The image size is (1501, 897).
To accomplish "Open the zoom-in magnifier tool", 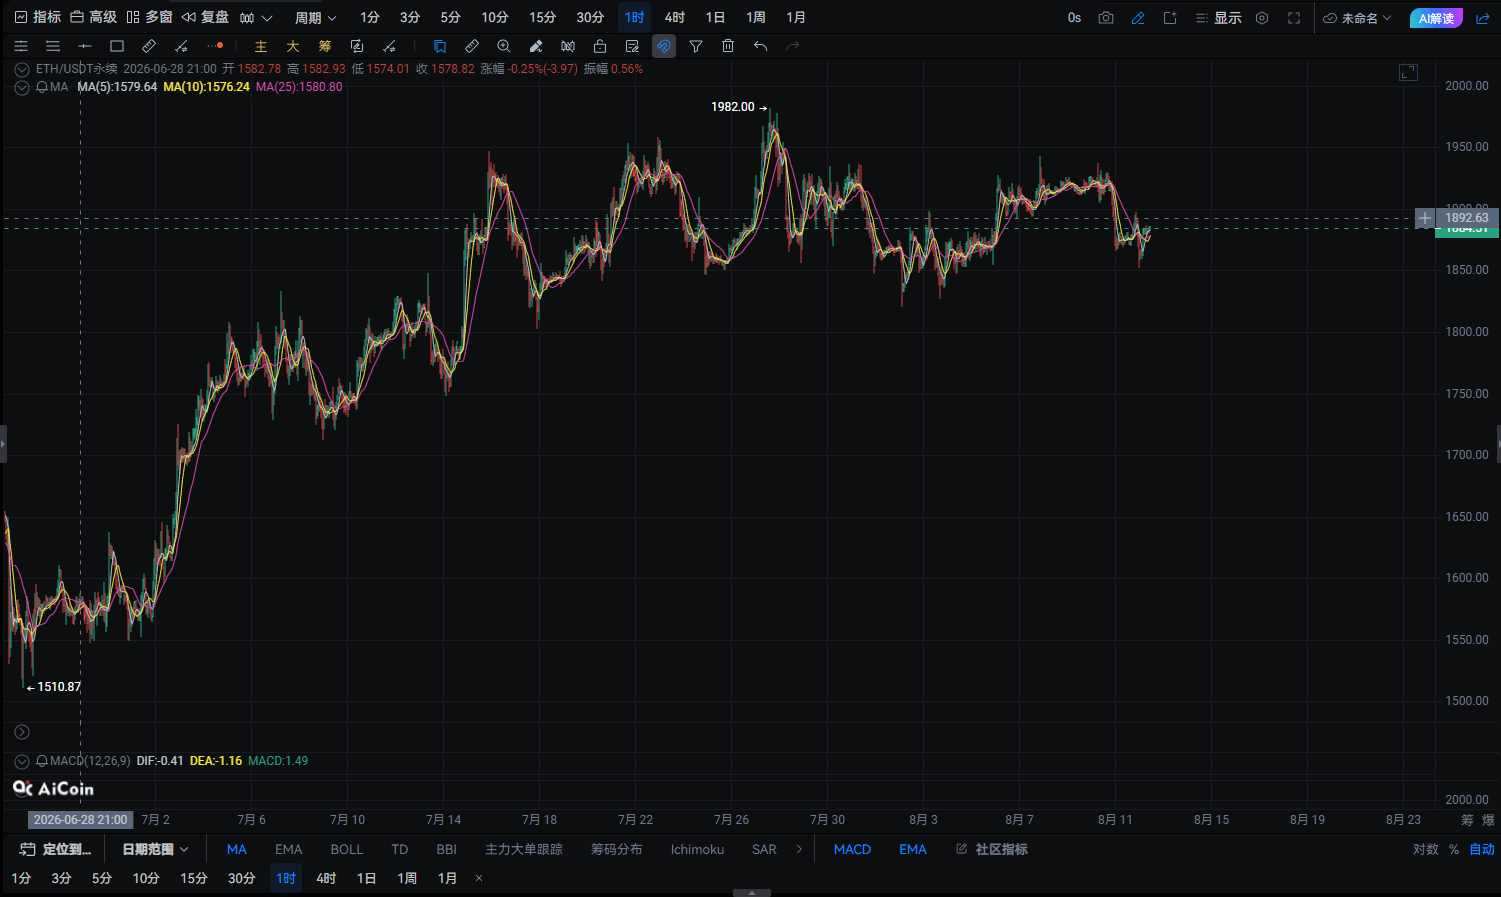I will coord(504,46).
